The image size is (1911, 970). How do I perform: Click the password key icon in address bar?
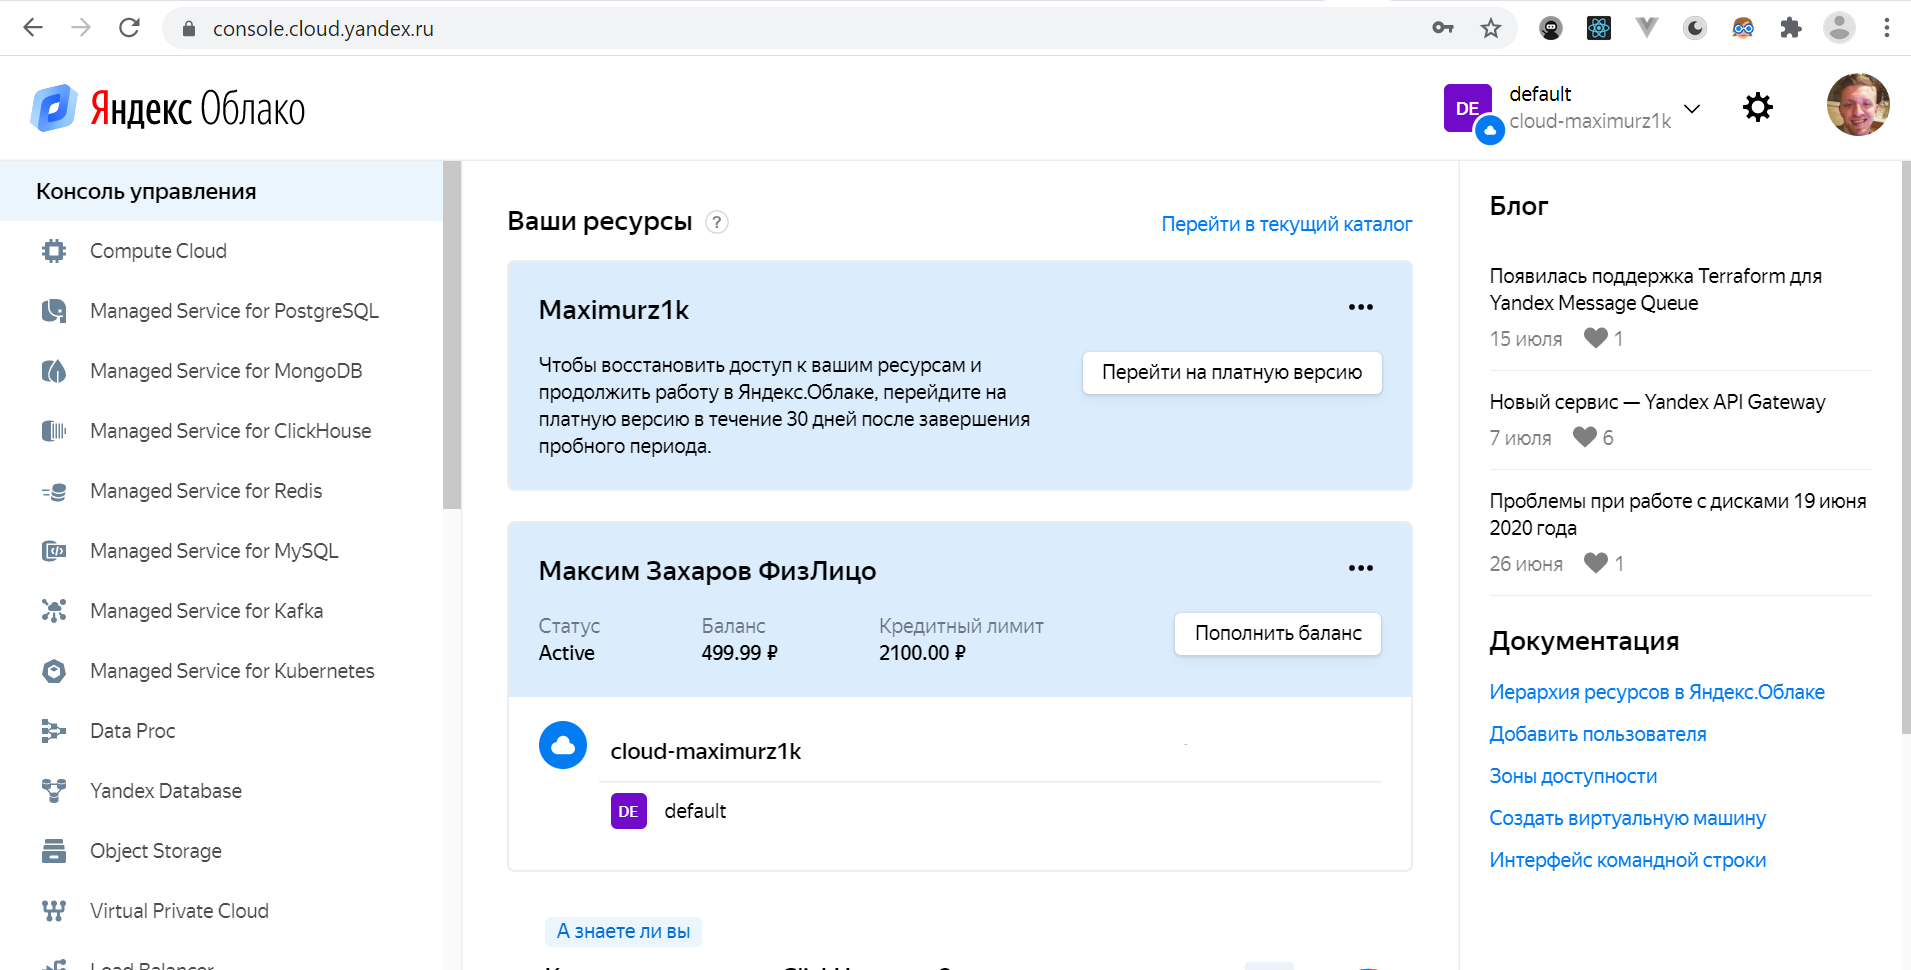(x=1443, y=28)
